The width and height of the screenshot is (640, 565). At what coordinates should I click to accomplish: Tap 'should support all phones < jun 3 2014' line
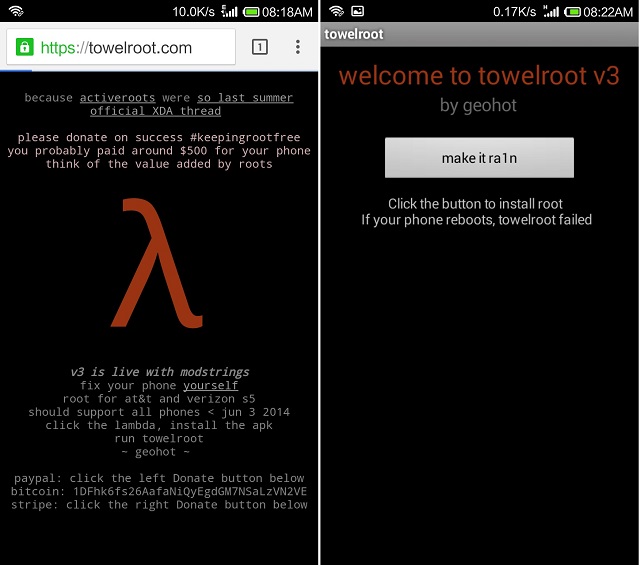pyautogui.click(x=159, y=412)
